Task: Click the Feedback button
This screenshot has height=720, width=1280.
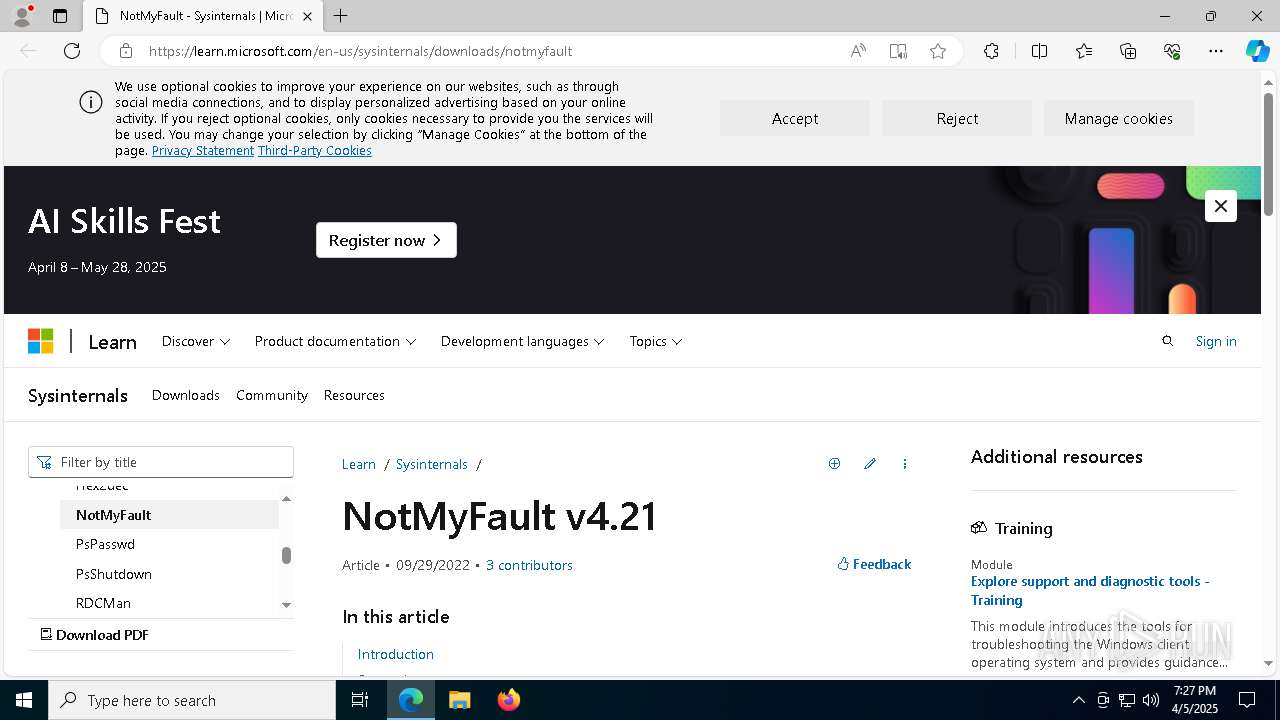Action: (874, 564)
